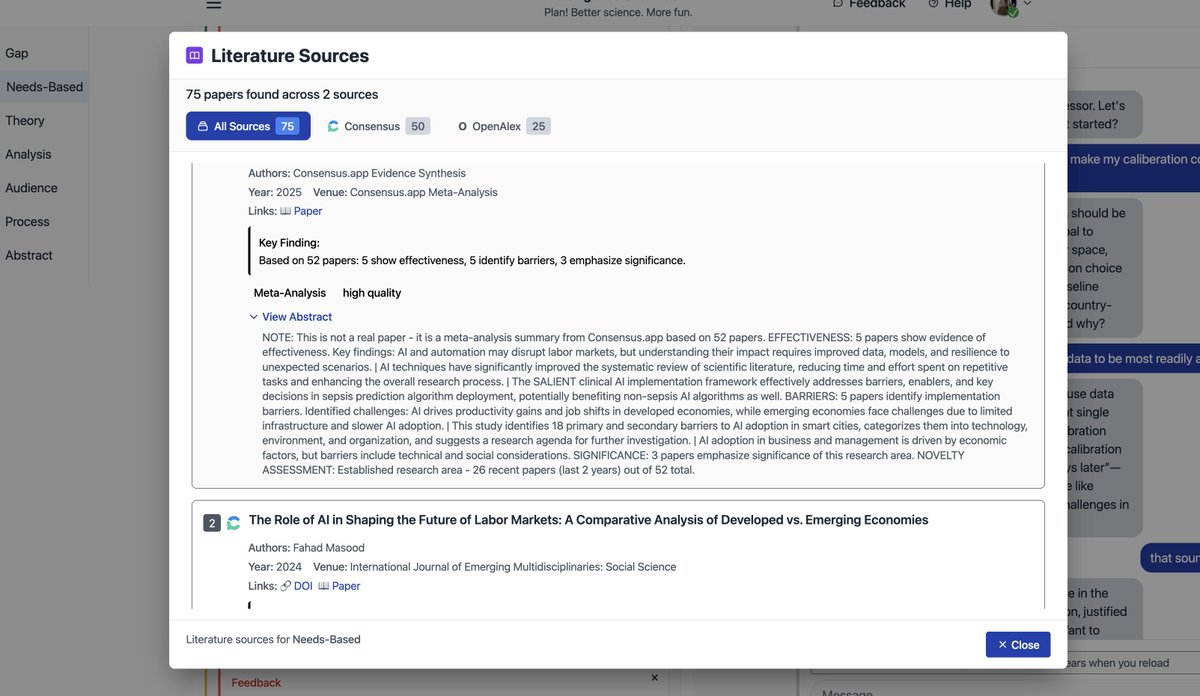Select the All Sources filter tab
Image resolution: width=1200 pixels, height=696 pixels.
point(248,126)
